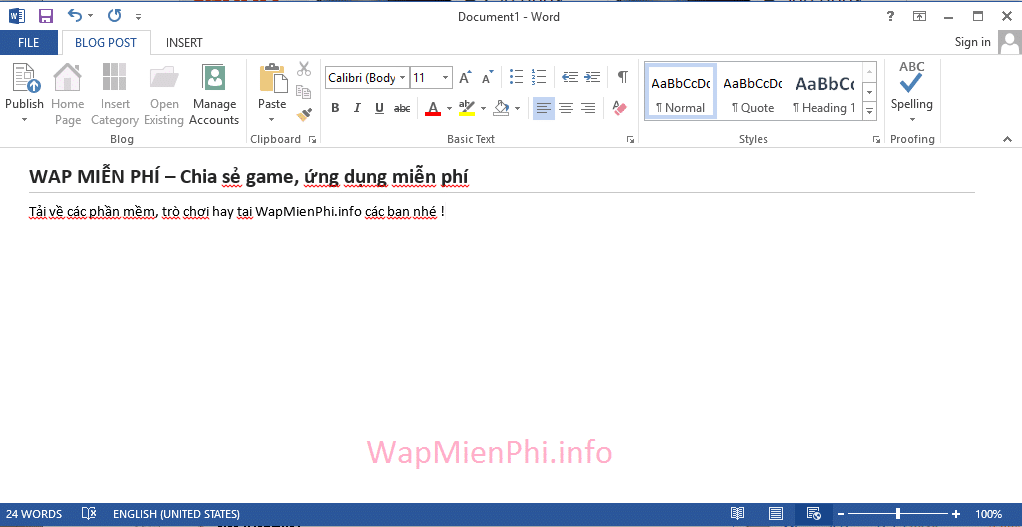Select the BLOG POST tab
Image resolution: width=1022 pixels, height=527 pixels.
pos(106,42)
